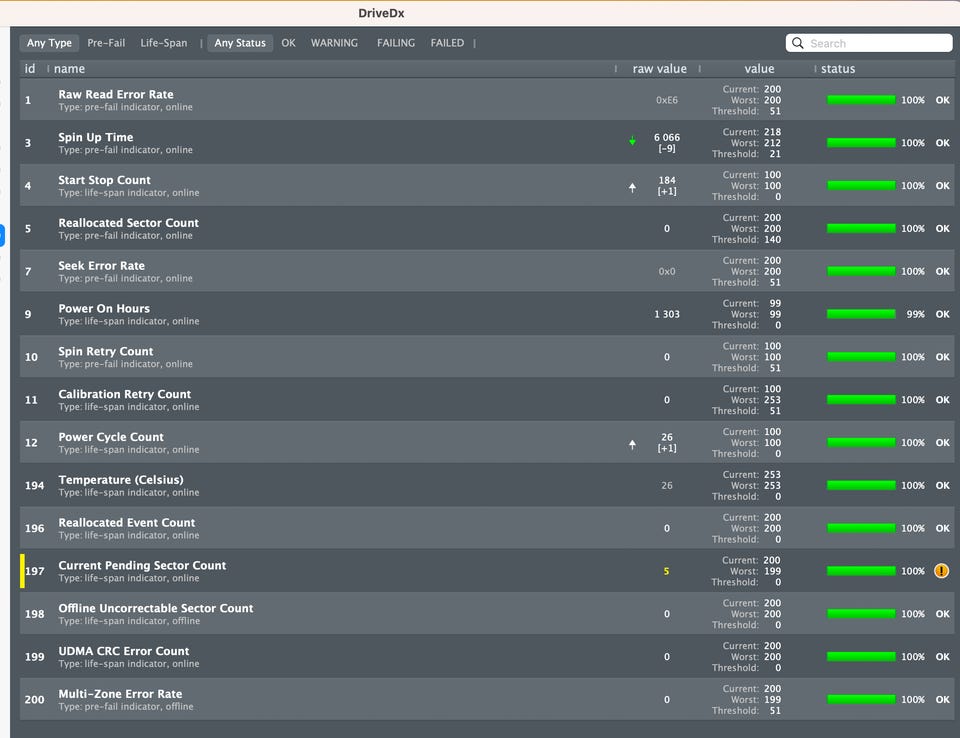
Task: Click the id 200 cell
Action: tap(34, 699)
